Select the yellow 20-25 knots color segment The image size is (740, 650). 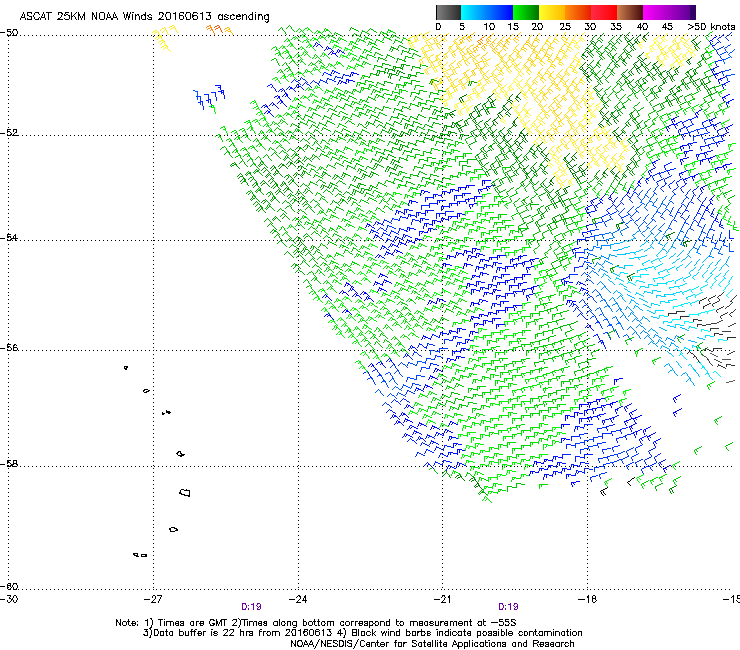[x=552, y=12]
